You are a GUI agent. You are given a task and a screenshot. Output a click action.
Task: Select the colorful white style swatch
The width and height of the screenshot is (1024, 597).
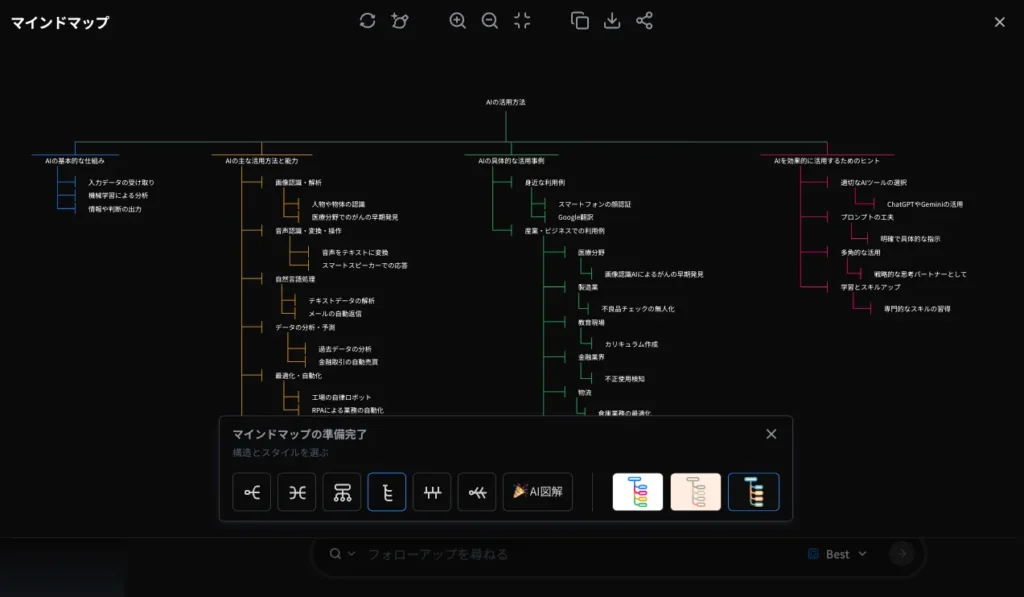pos(639,491)
